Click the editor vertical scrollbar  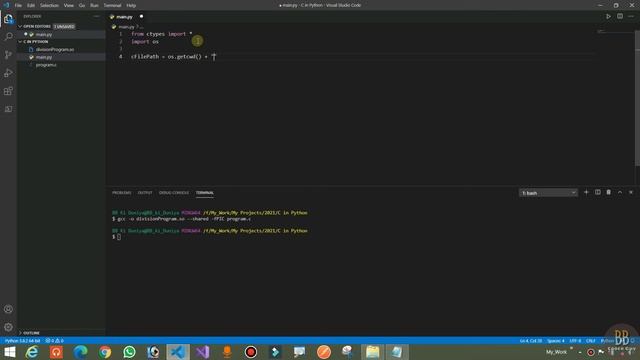point(638,98)
